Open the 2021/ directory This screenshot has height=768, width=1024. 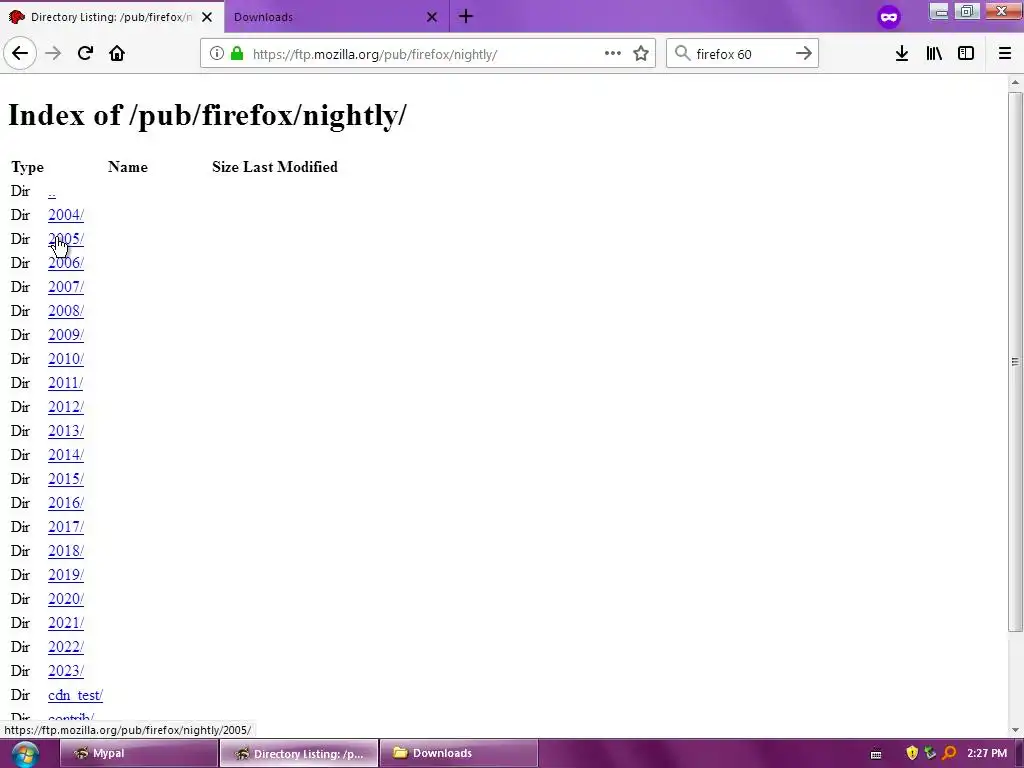[x=65, y=623]
